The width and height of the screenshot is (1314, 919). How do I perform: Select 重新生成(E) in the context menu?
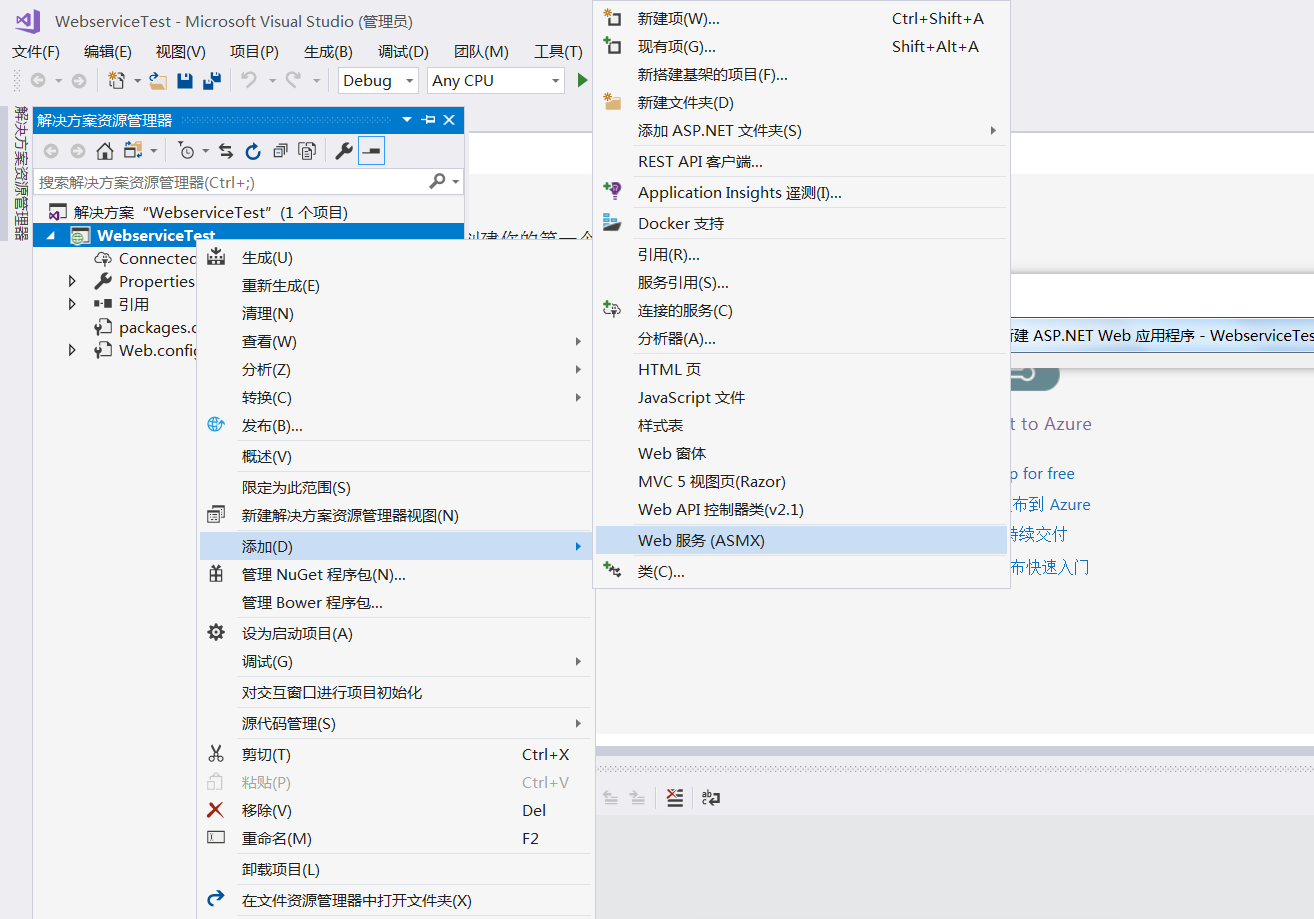[395, 285]
